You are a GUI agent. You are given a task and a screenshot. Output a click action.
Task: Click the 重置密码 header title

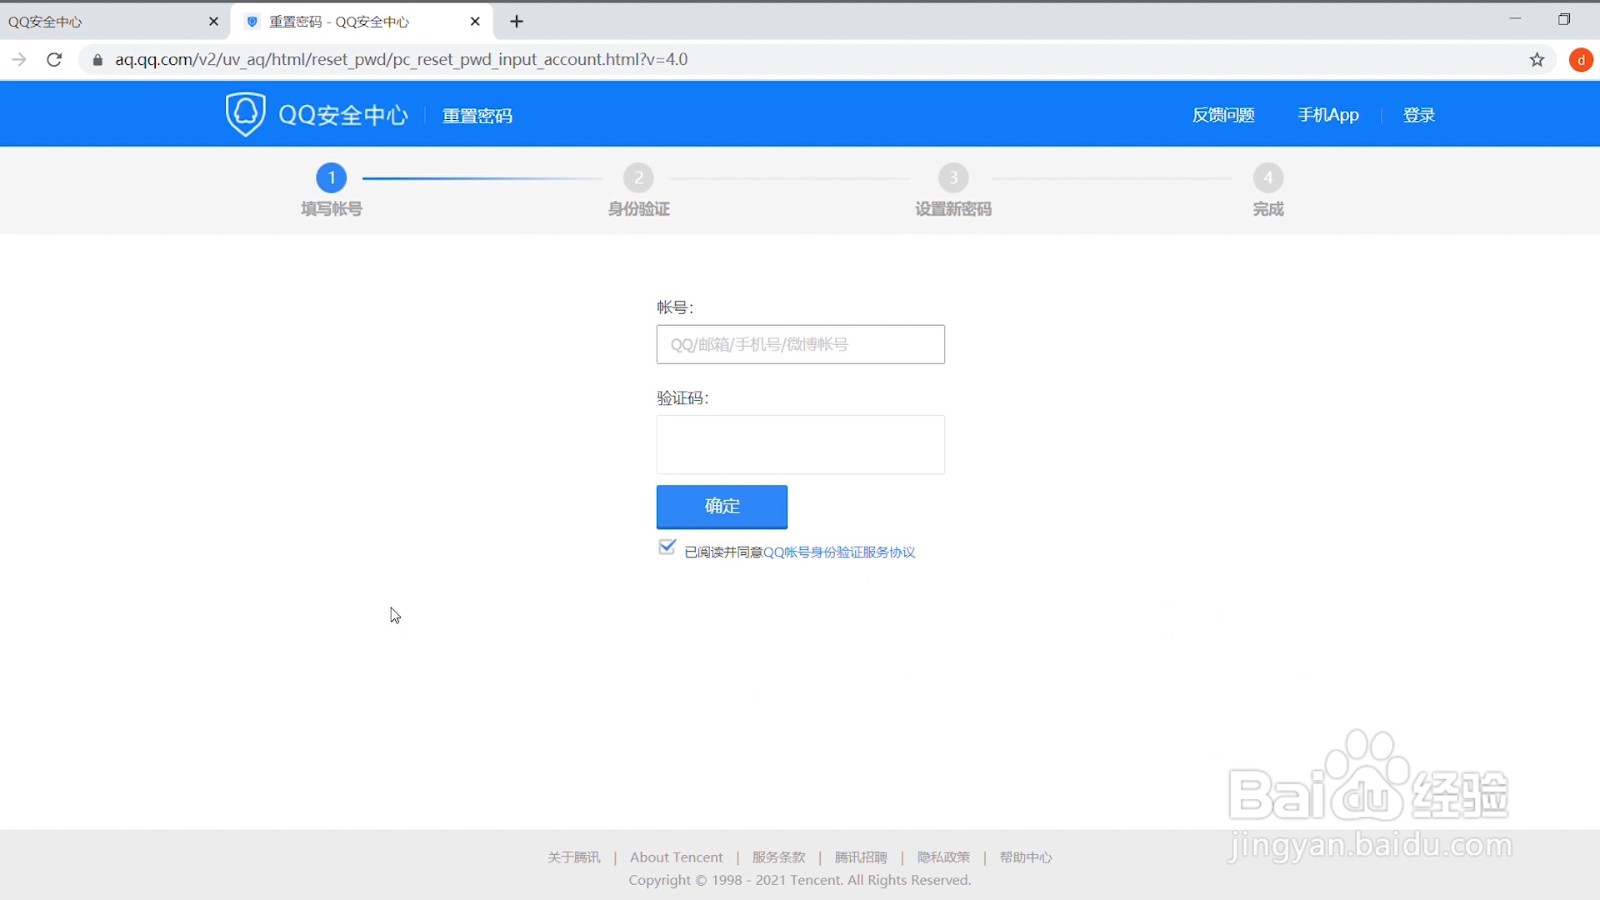[x=477, y=116]
